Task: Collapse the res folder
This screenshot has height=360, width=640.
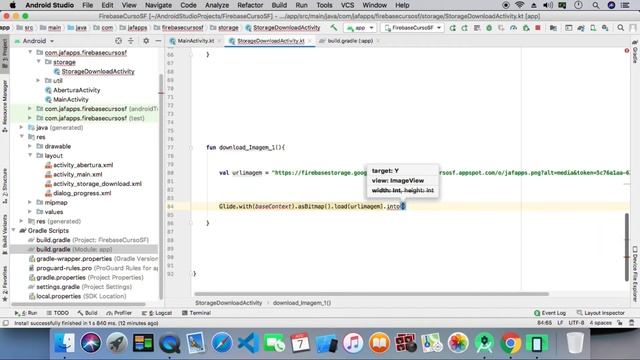Action: pyautogui.click(x=22, y=137)
